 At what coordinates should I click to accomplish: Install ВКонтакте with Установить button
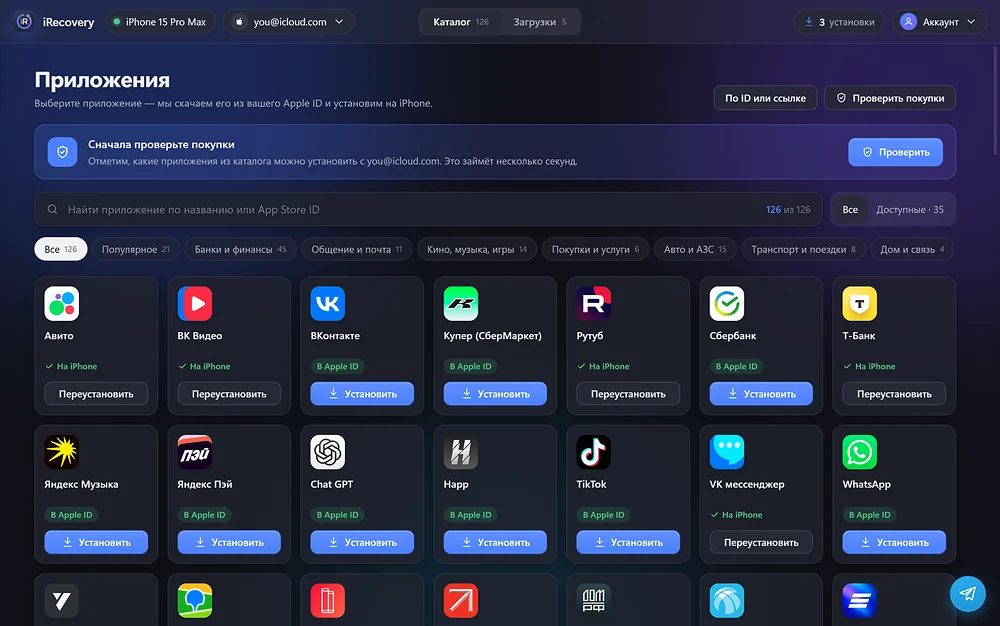point(362,393)
